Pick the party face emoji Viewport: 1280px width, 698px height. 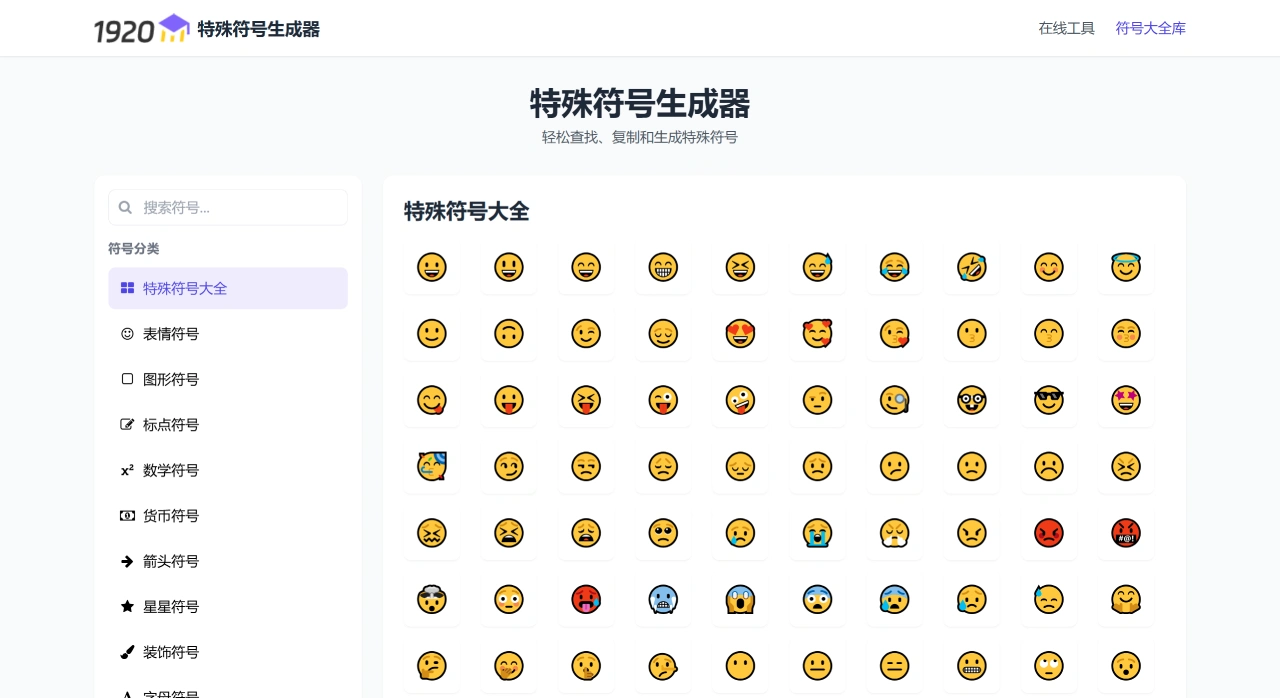click(x=432, y=466)
